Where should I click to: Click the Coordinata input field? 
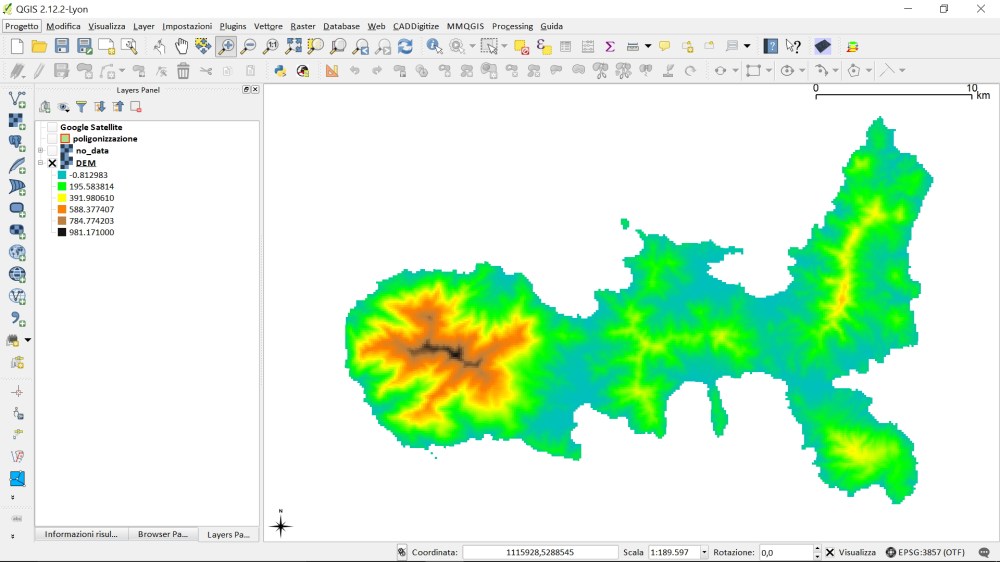point(539,552)
